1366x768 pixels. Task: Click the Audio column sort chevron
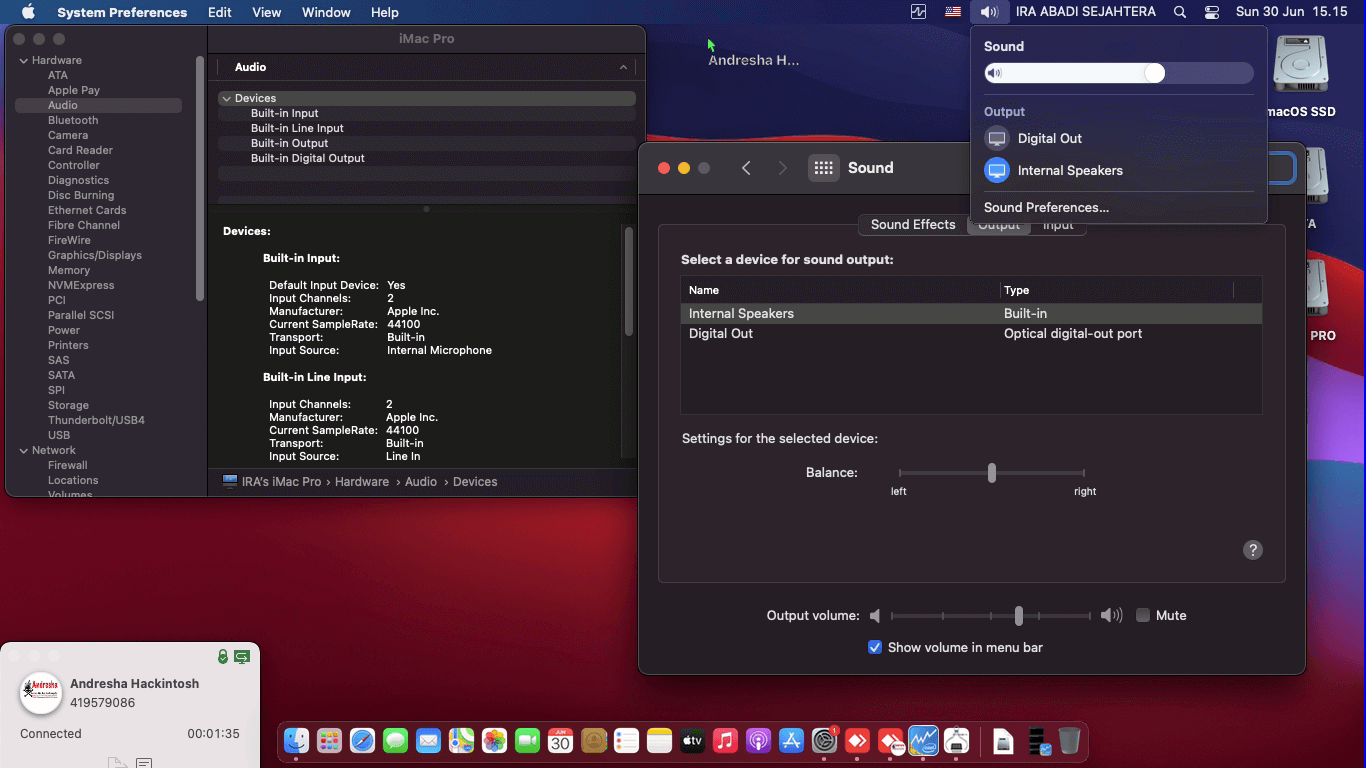click(x=623, y=67)
